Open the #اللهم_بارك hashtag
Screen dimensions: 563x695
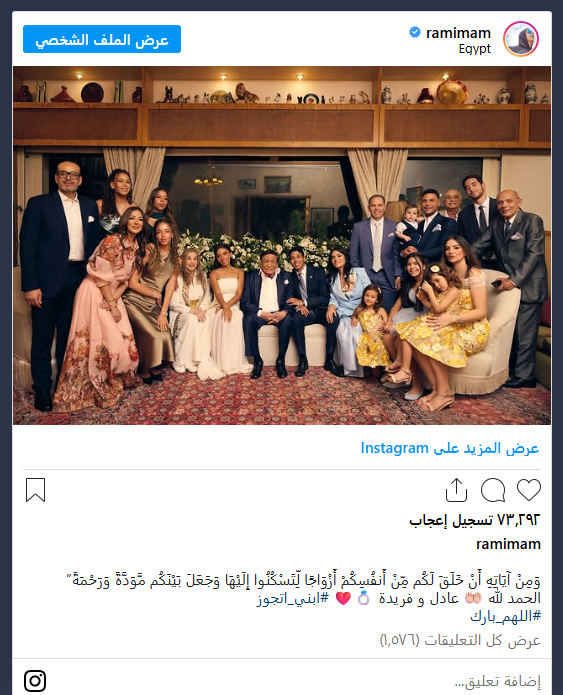505,617
